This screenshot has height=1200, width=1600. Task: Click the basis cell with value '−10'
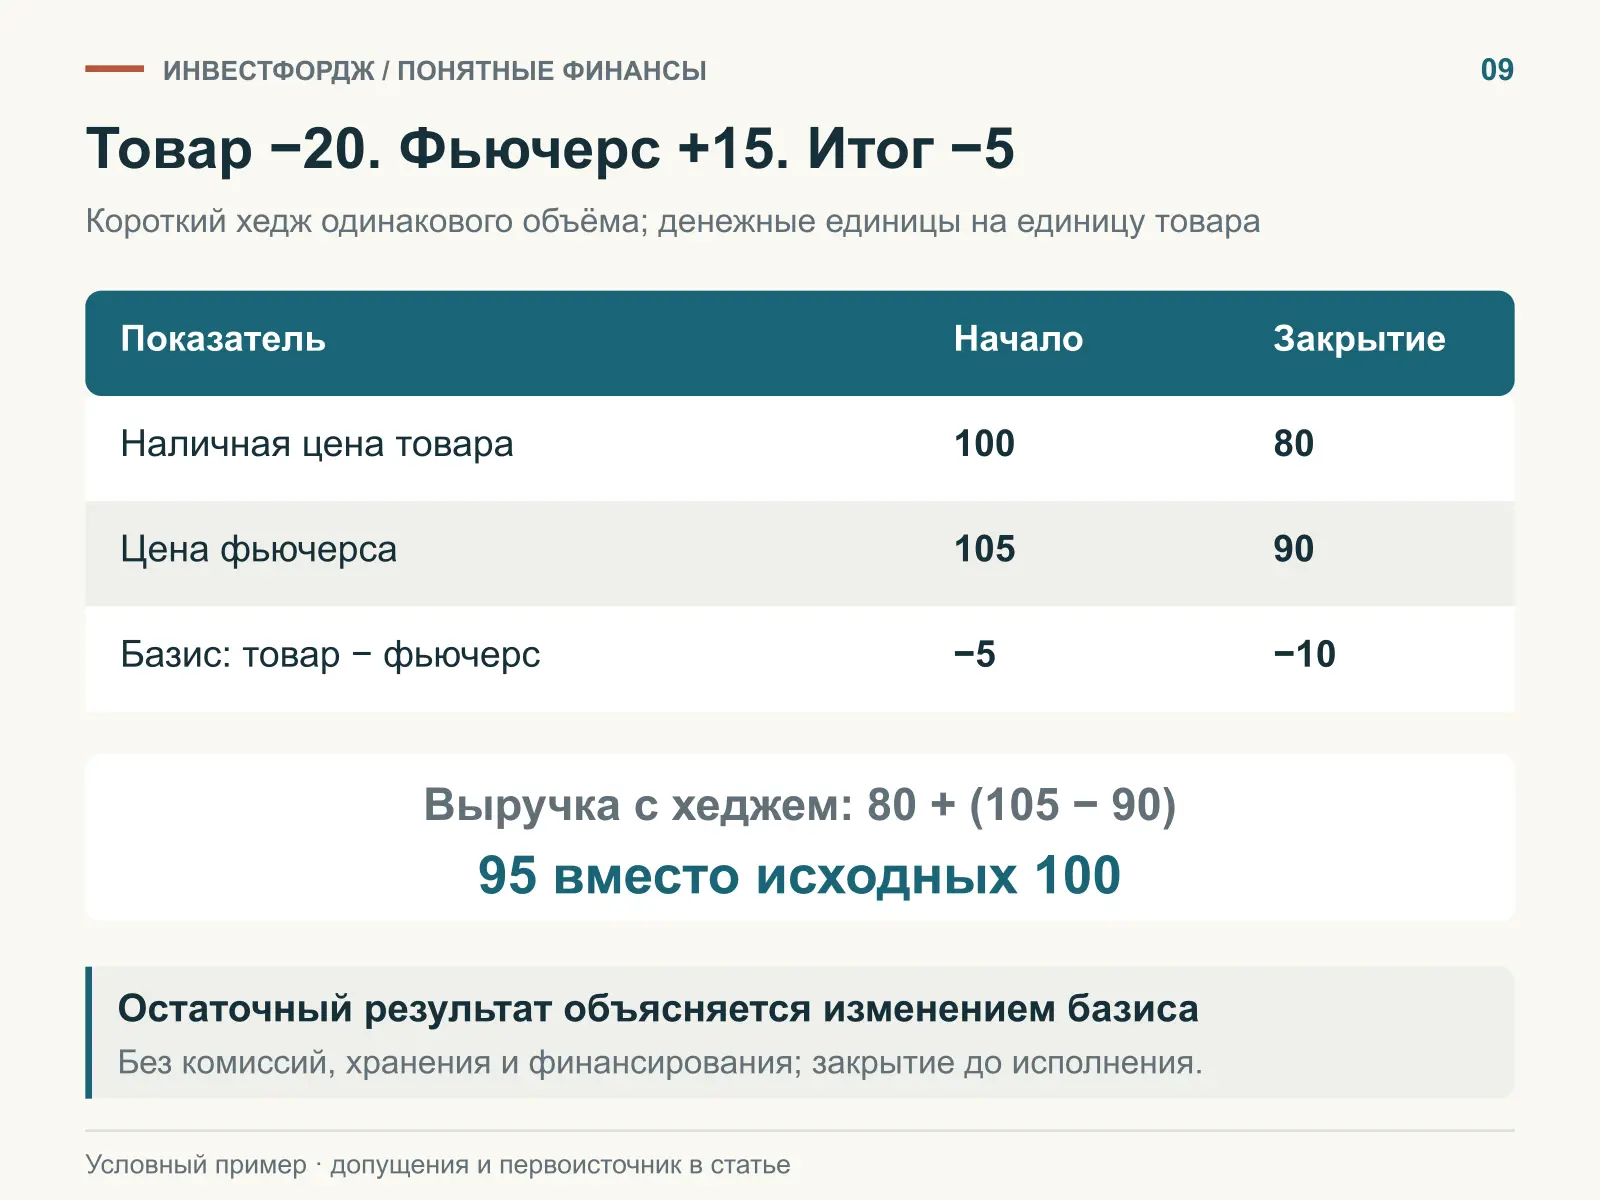pyautogui.click(x=1304, y=654)
